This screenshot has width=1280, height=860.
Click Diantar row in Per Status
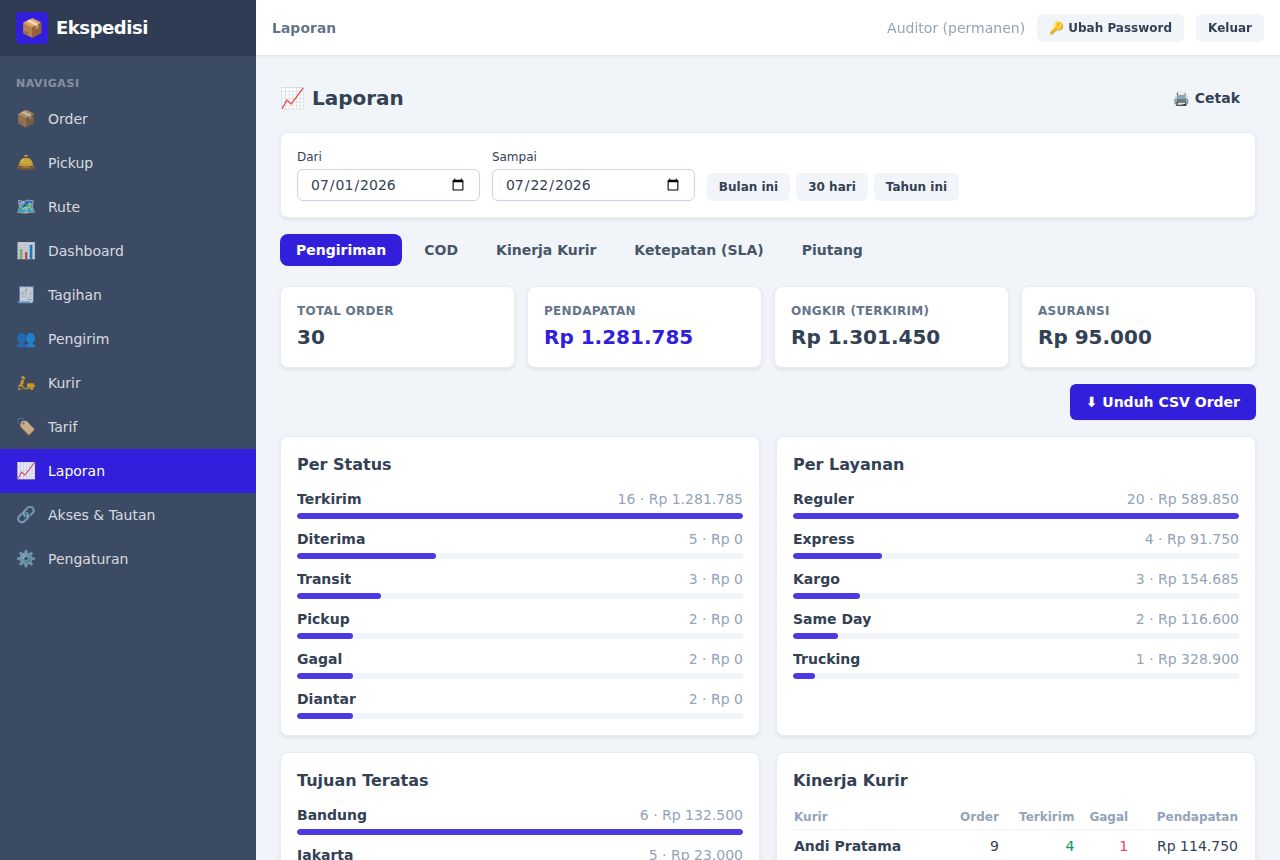point(520,707)
